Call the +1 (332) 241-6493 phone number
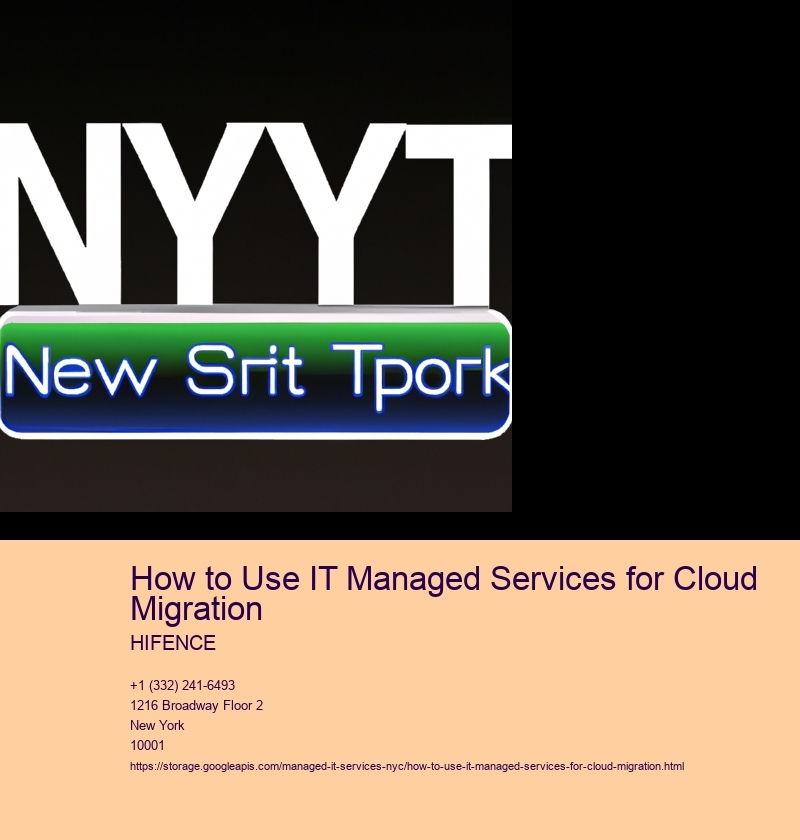The image size is (800, 840). (x=182, y=685)
